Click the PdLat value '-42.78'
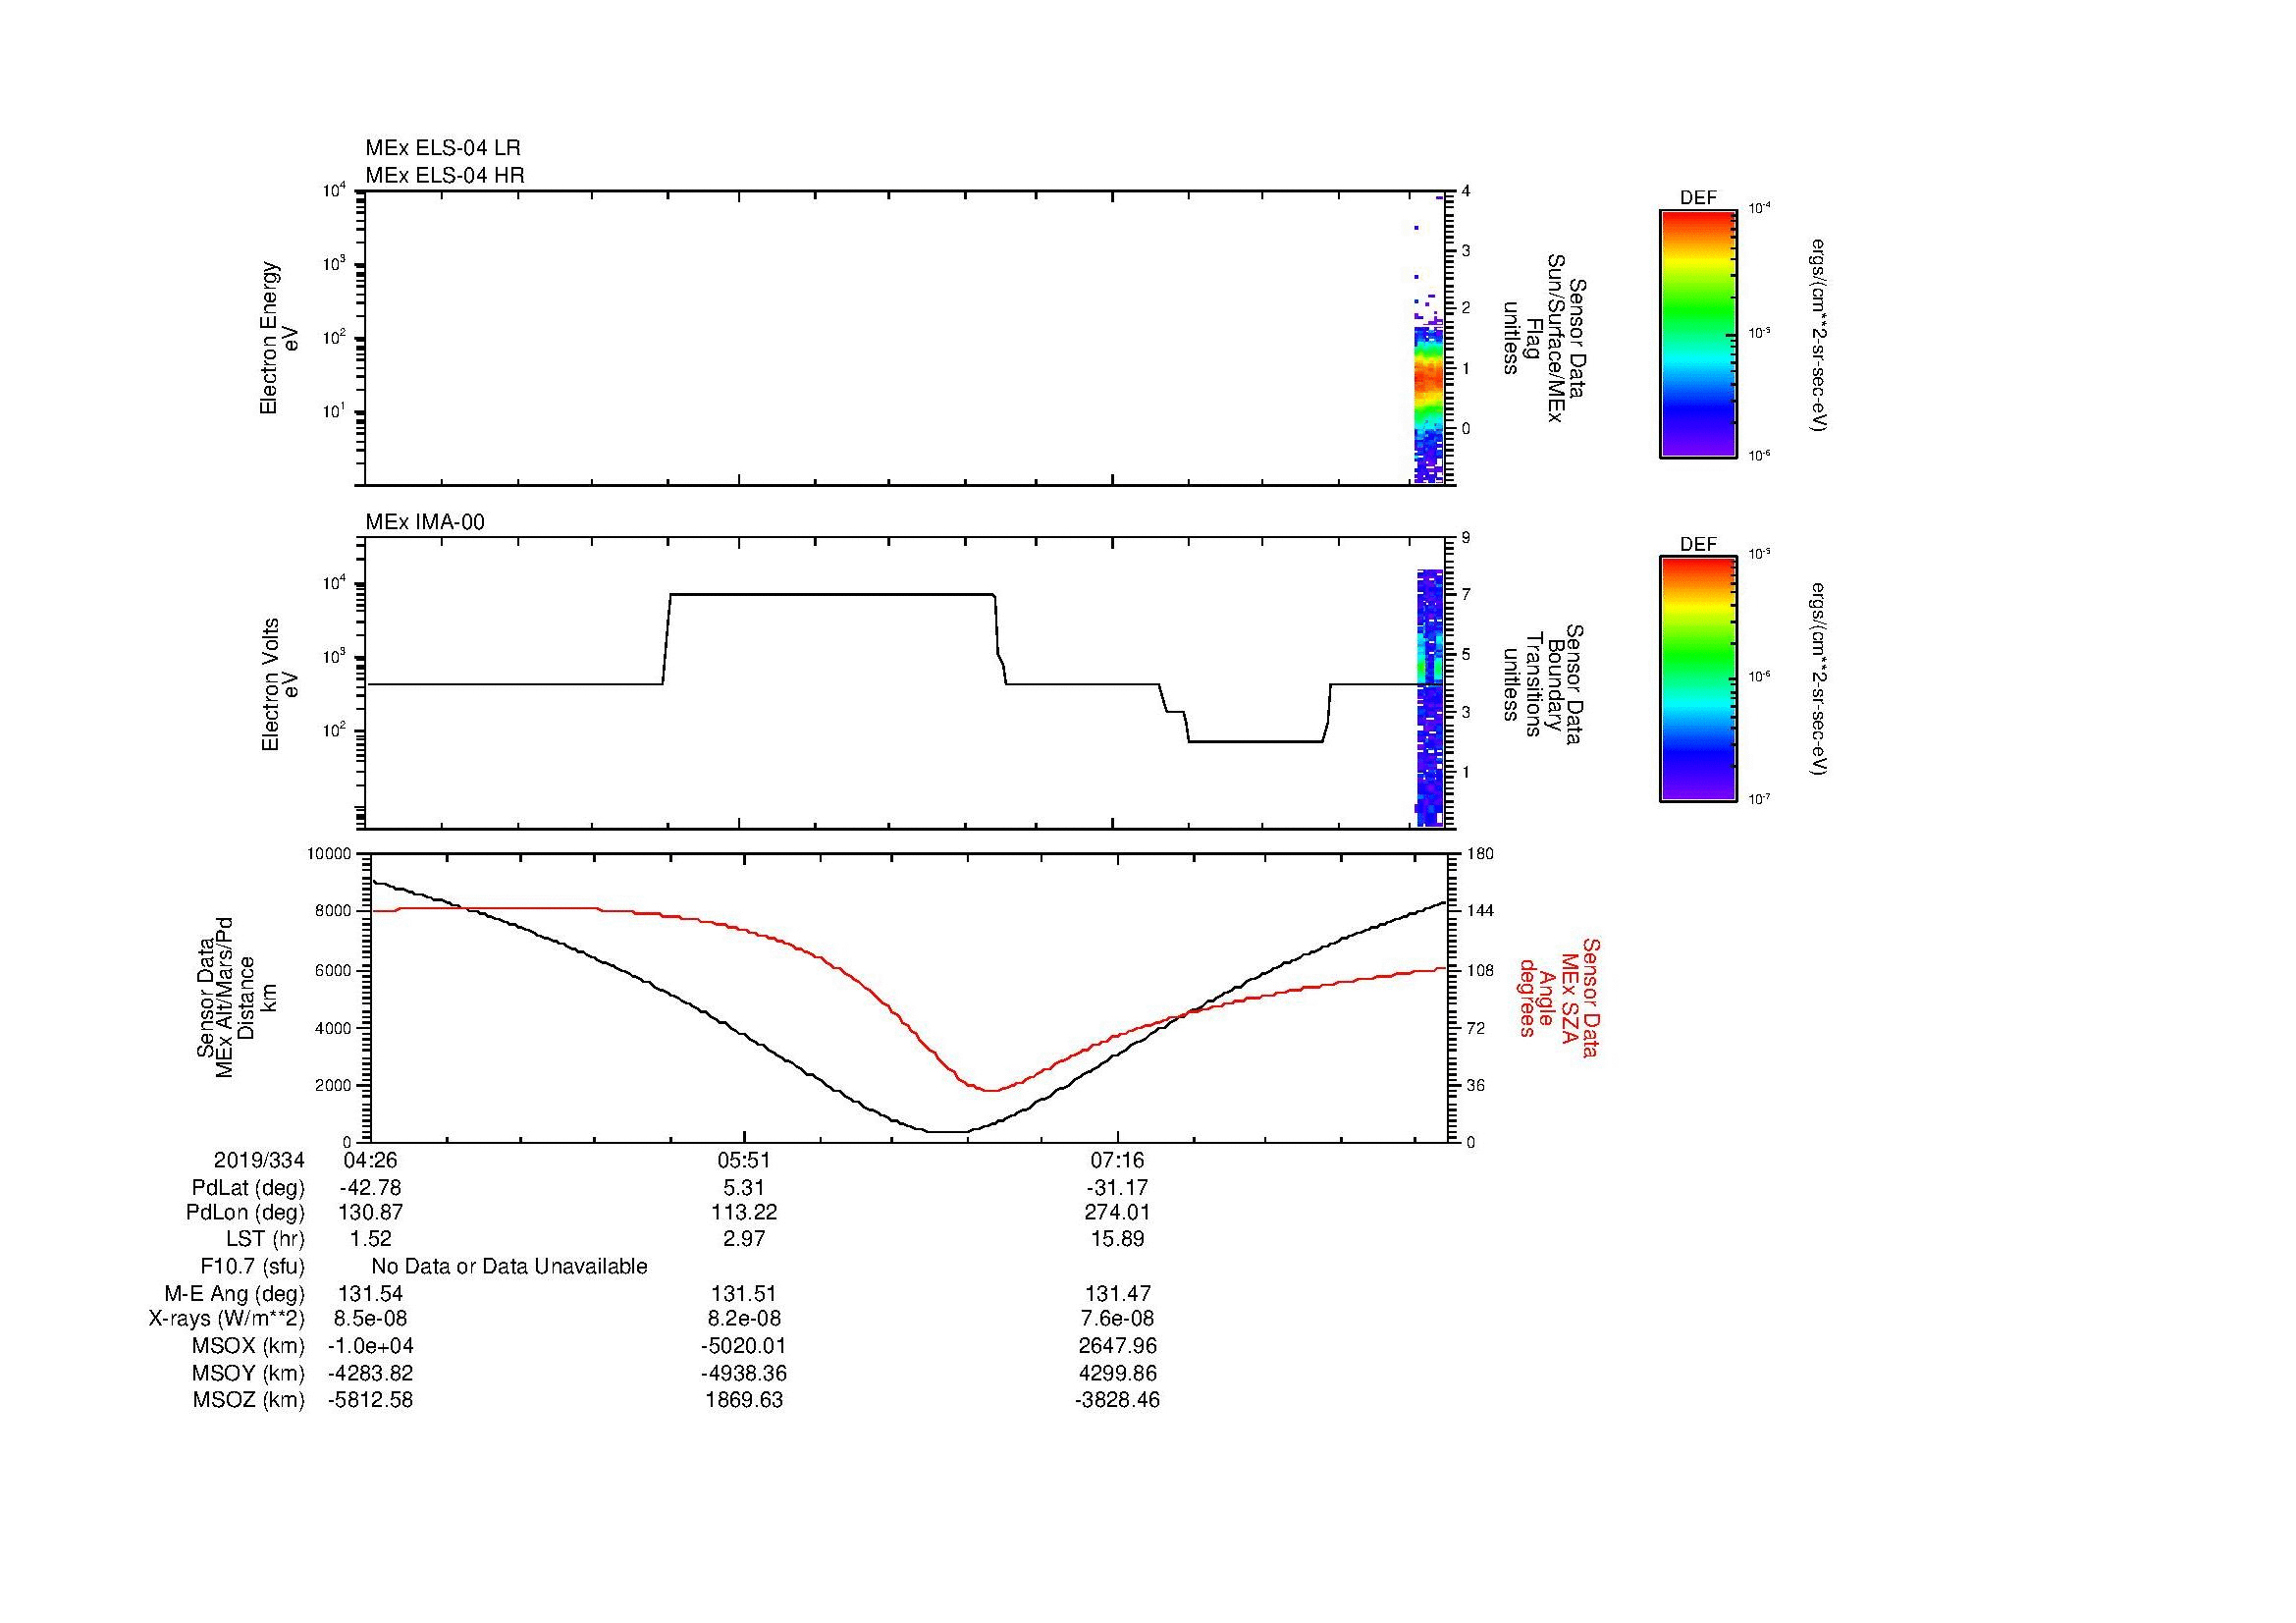Viewport: 2296px width, 1623px height. pyautogui.click(x=370, y=1188)
